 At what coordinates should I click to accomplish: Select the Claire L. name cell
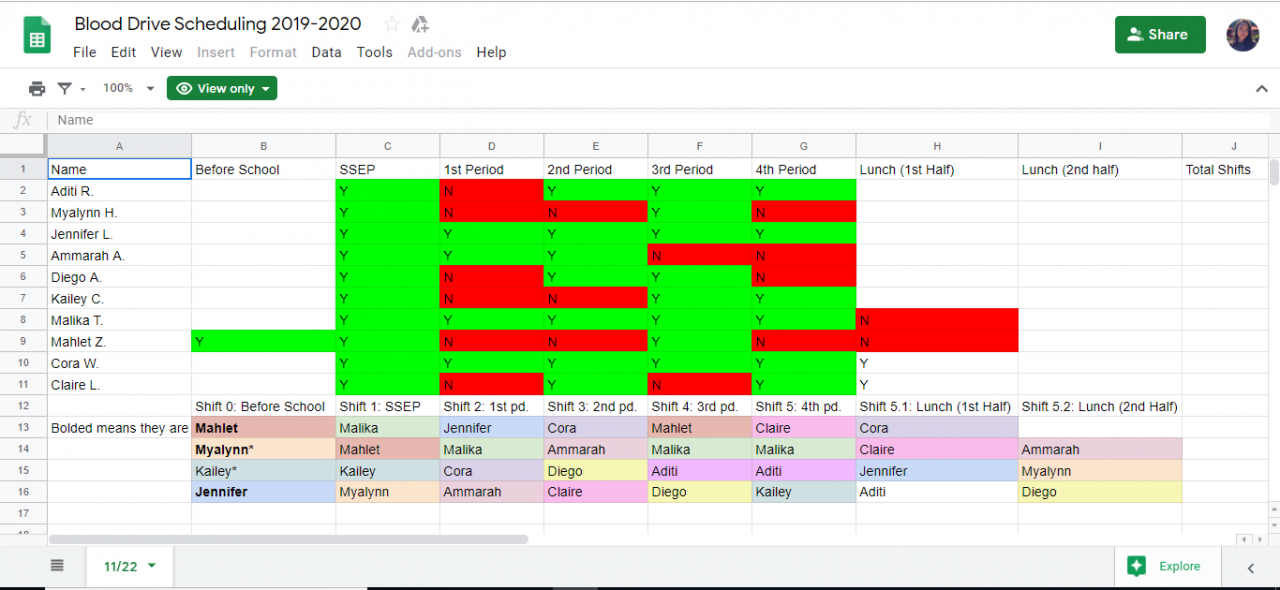click(x=119, y=384)
